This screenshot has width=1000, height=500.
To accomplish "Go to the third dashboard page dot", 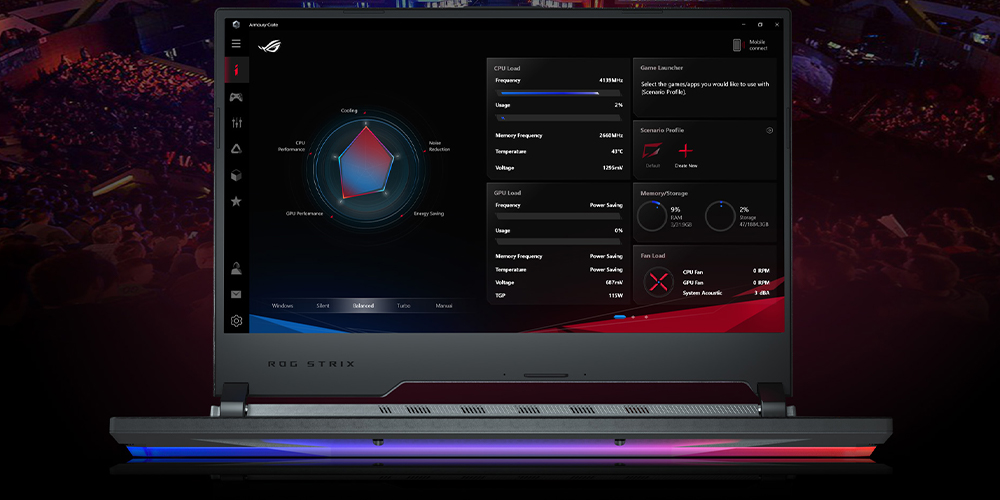I will [646, 316].
